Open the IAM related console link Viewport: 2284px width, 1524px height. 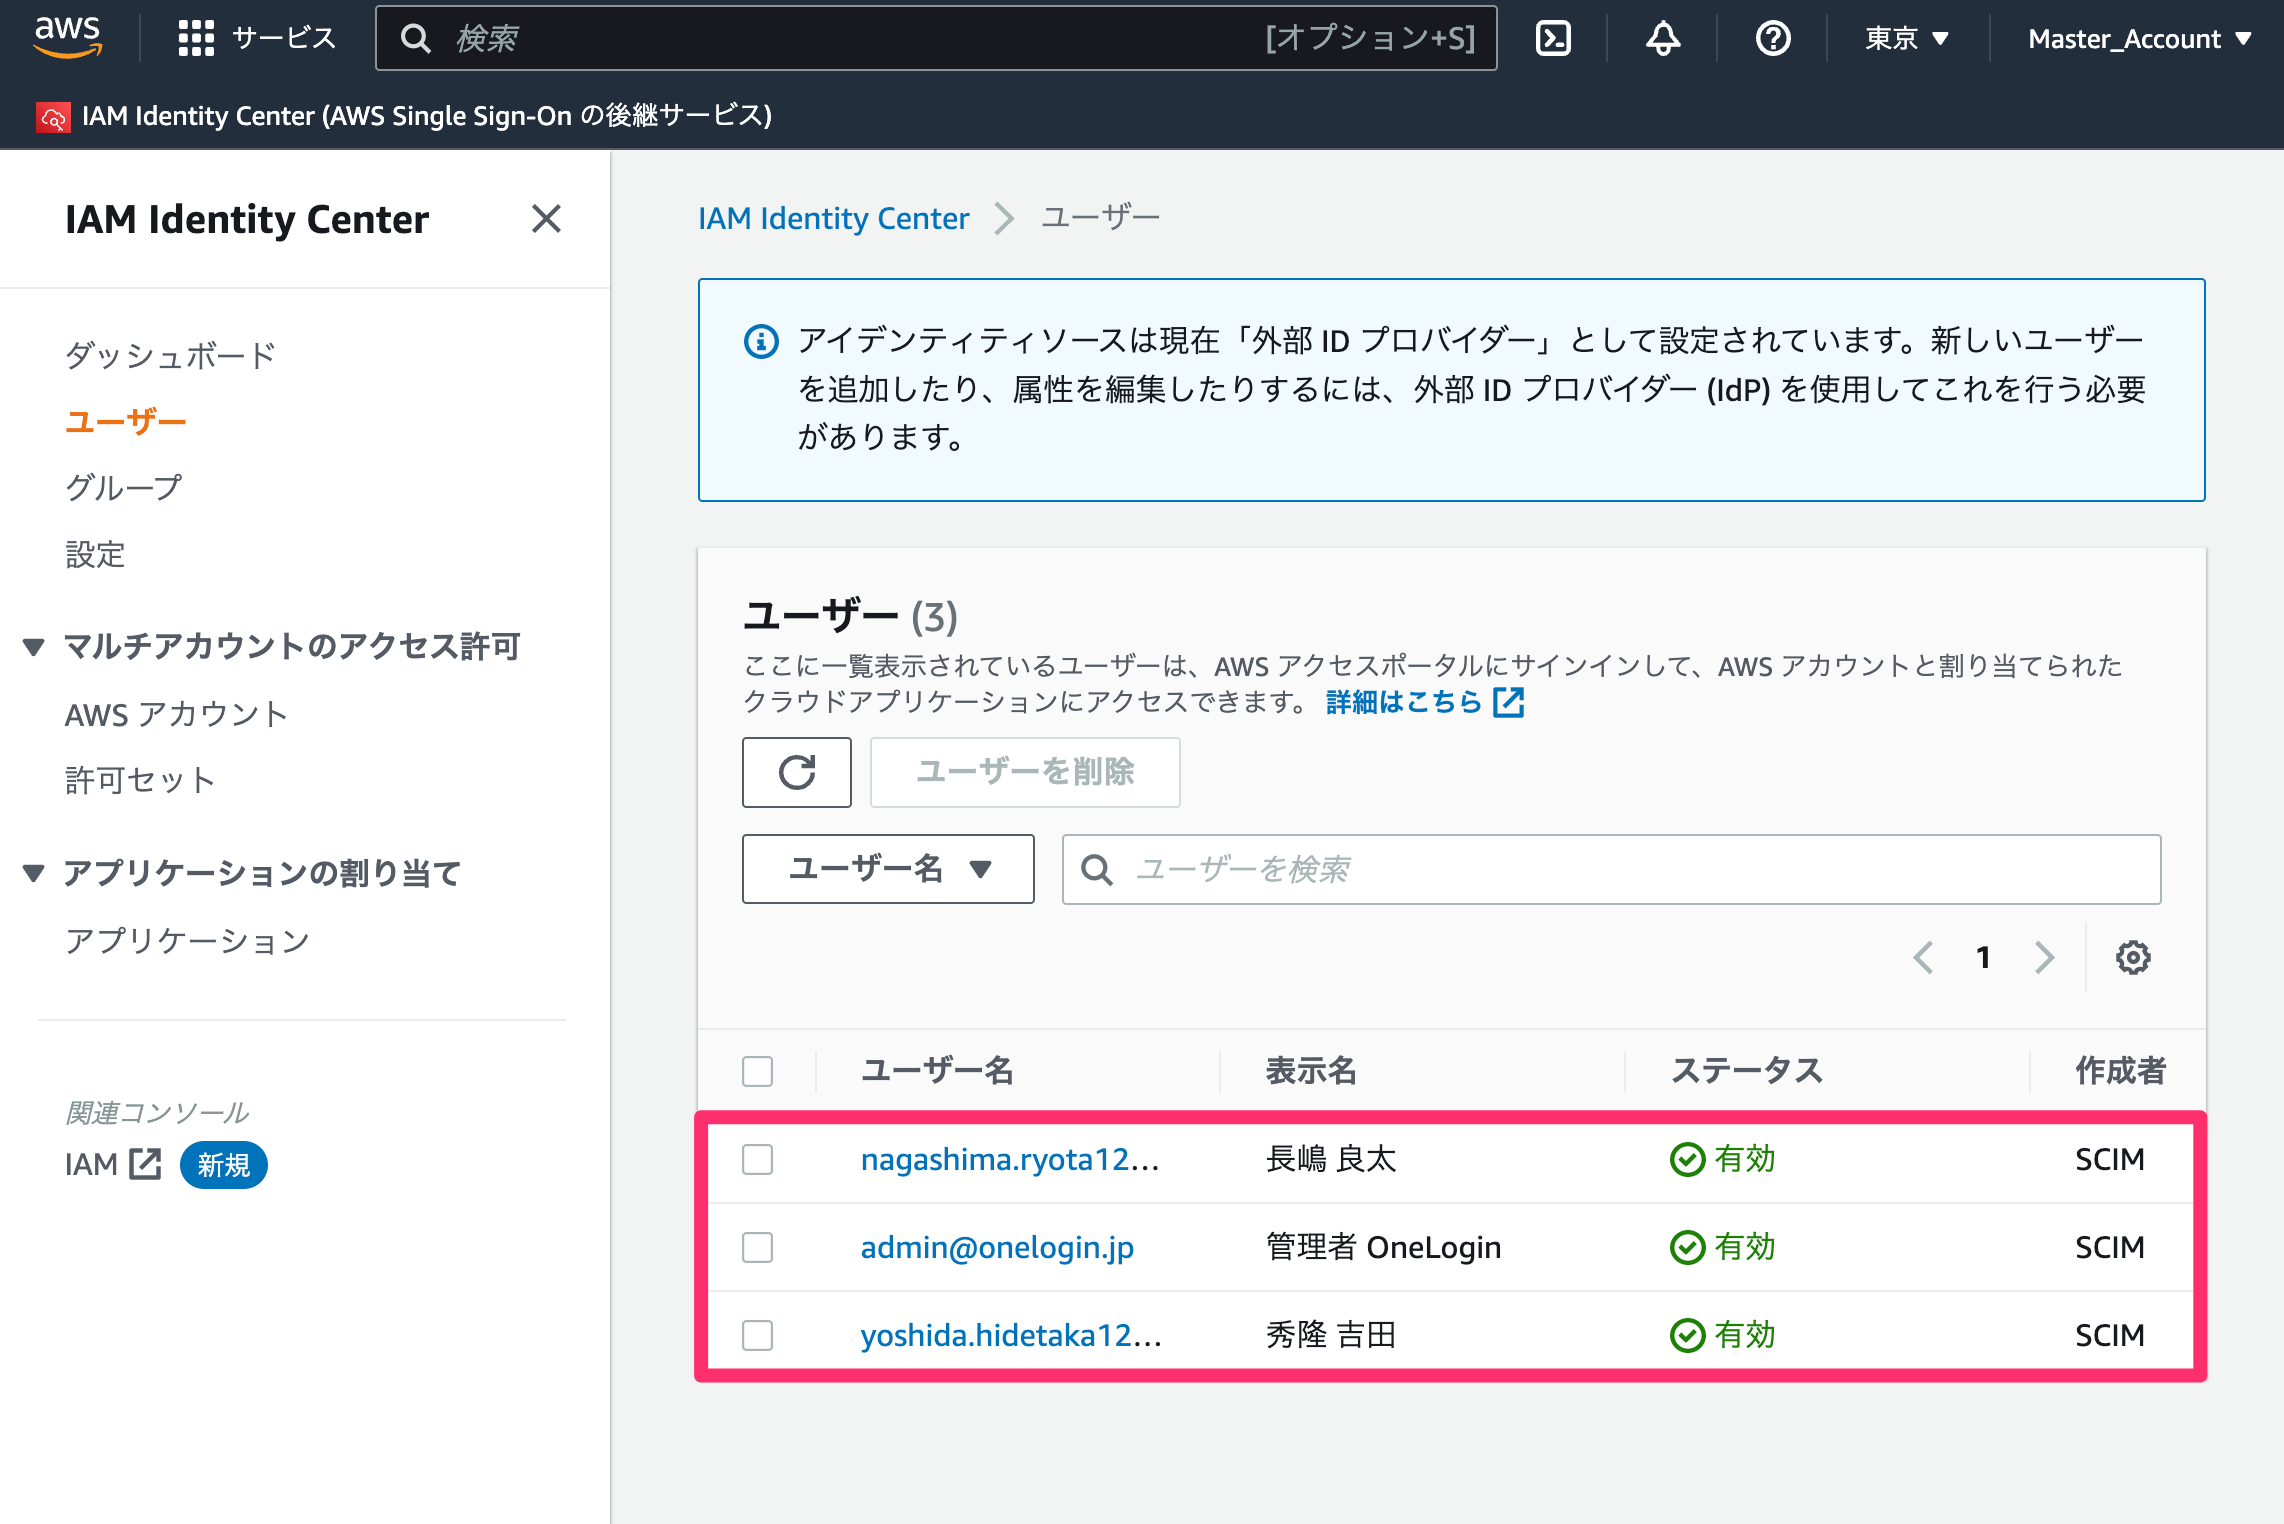[x=91, y=1164]
